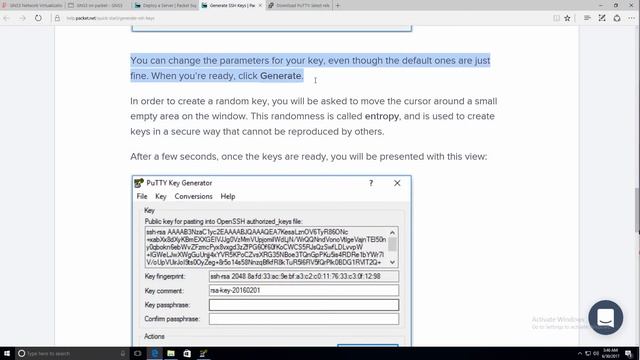
Task: Refresh the current page
Action: (38, 18)
